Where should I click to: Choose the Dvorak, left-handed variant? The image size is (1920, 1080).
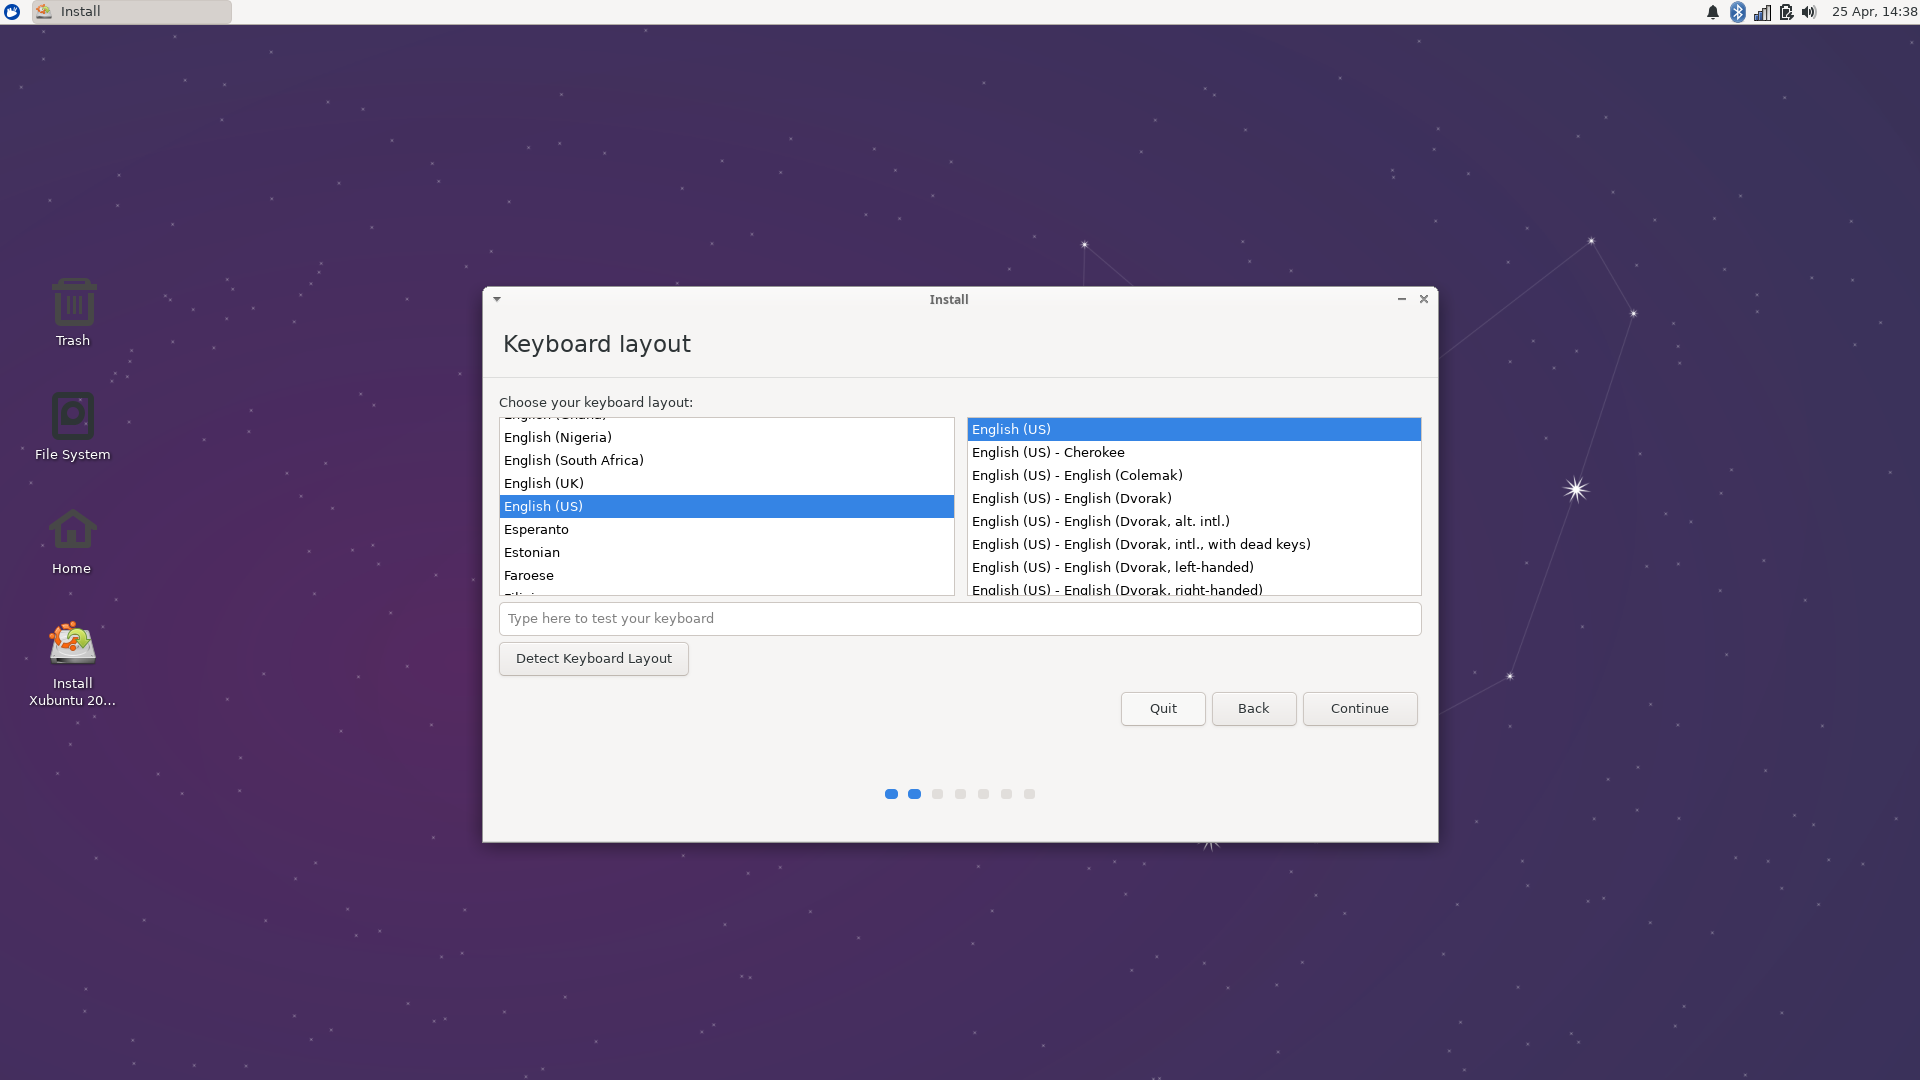point(1194,567)
